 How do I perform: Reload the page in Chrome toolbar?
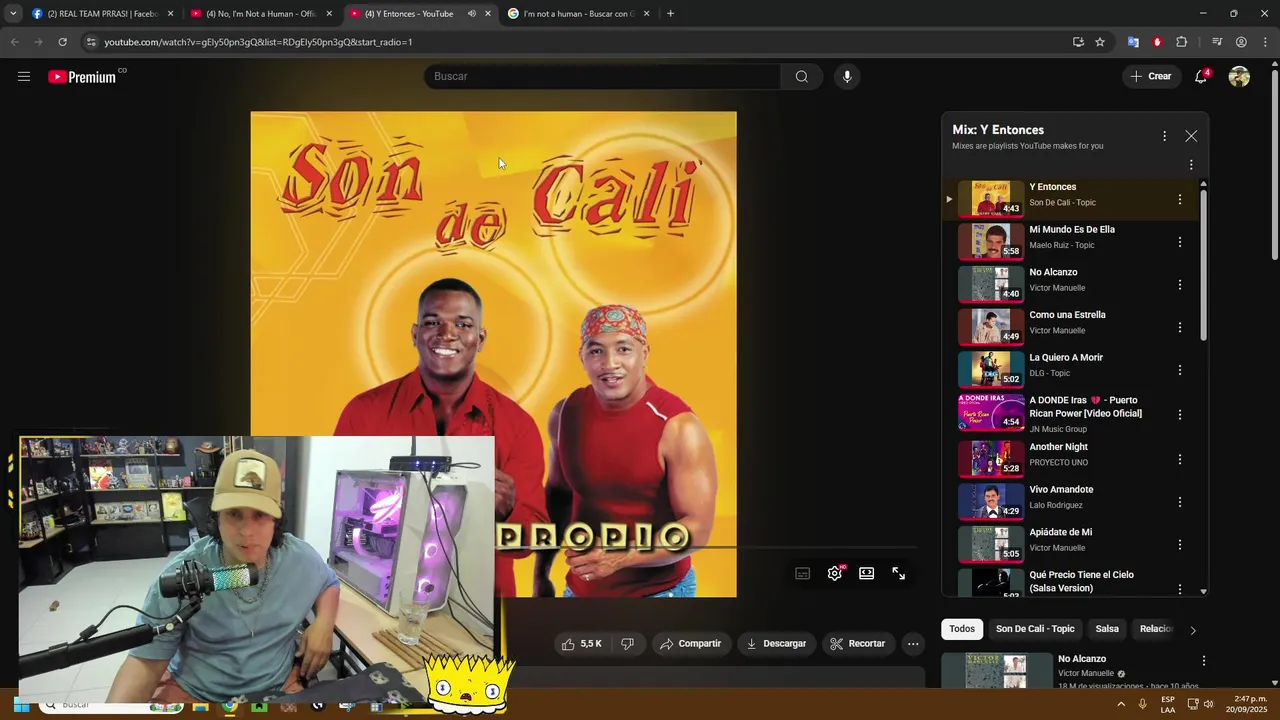pos(62,42)
